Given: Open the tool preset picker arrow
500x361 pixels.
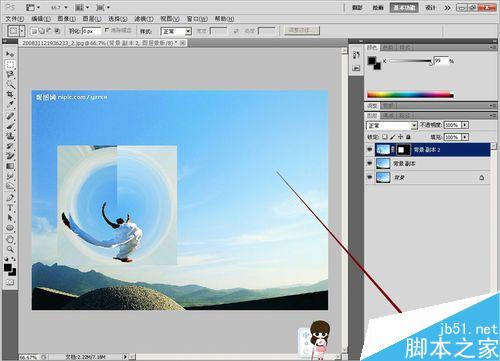Looking at the screenshot, I should [x=22, y=31].
